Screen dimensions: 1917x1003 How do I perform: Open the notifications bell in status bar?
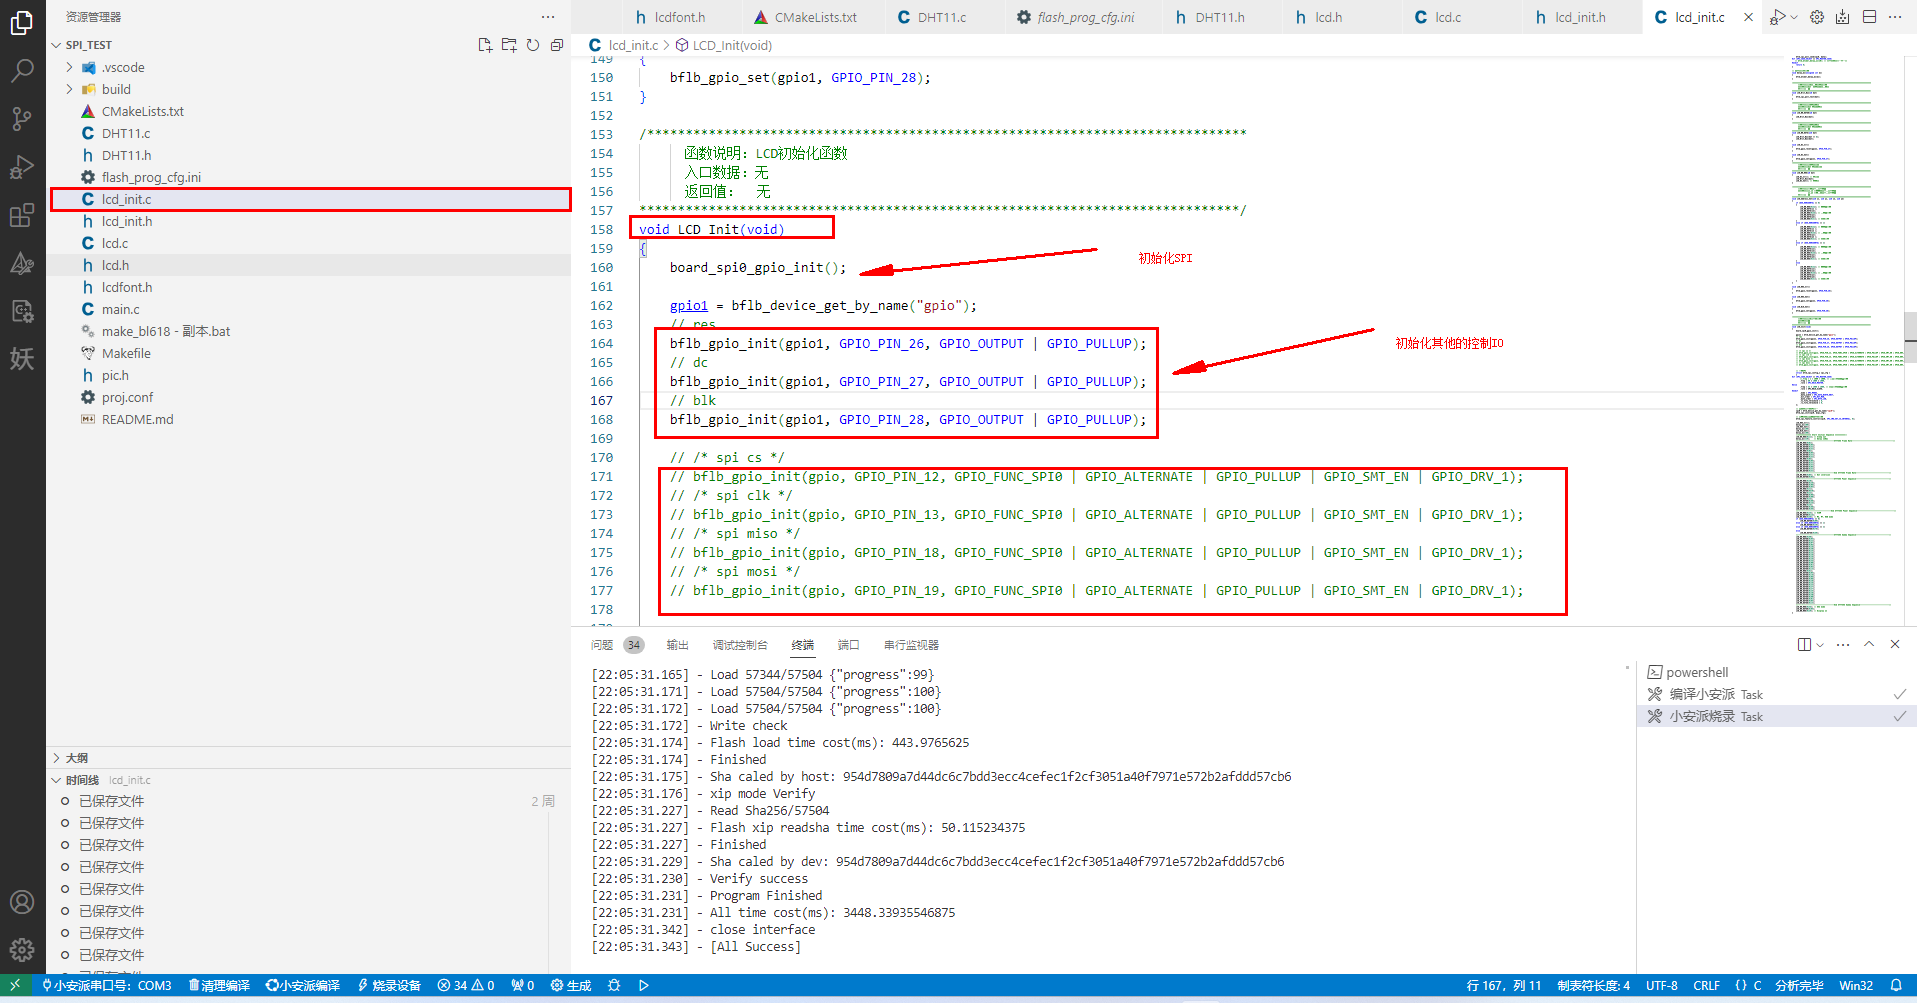click(1896, 985)
